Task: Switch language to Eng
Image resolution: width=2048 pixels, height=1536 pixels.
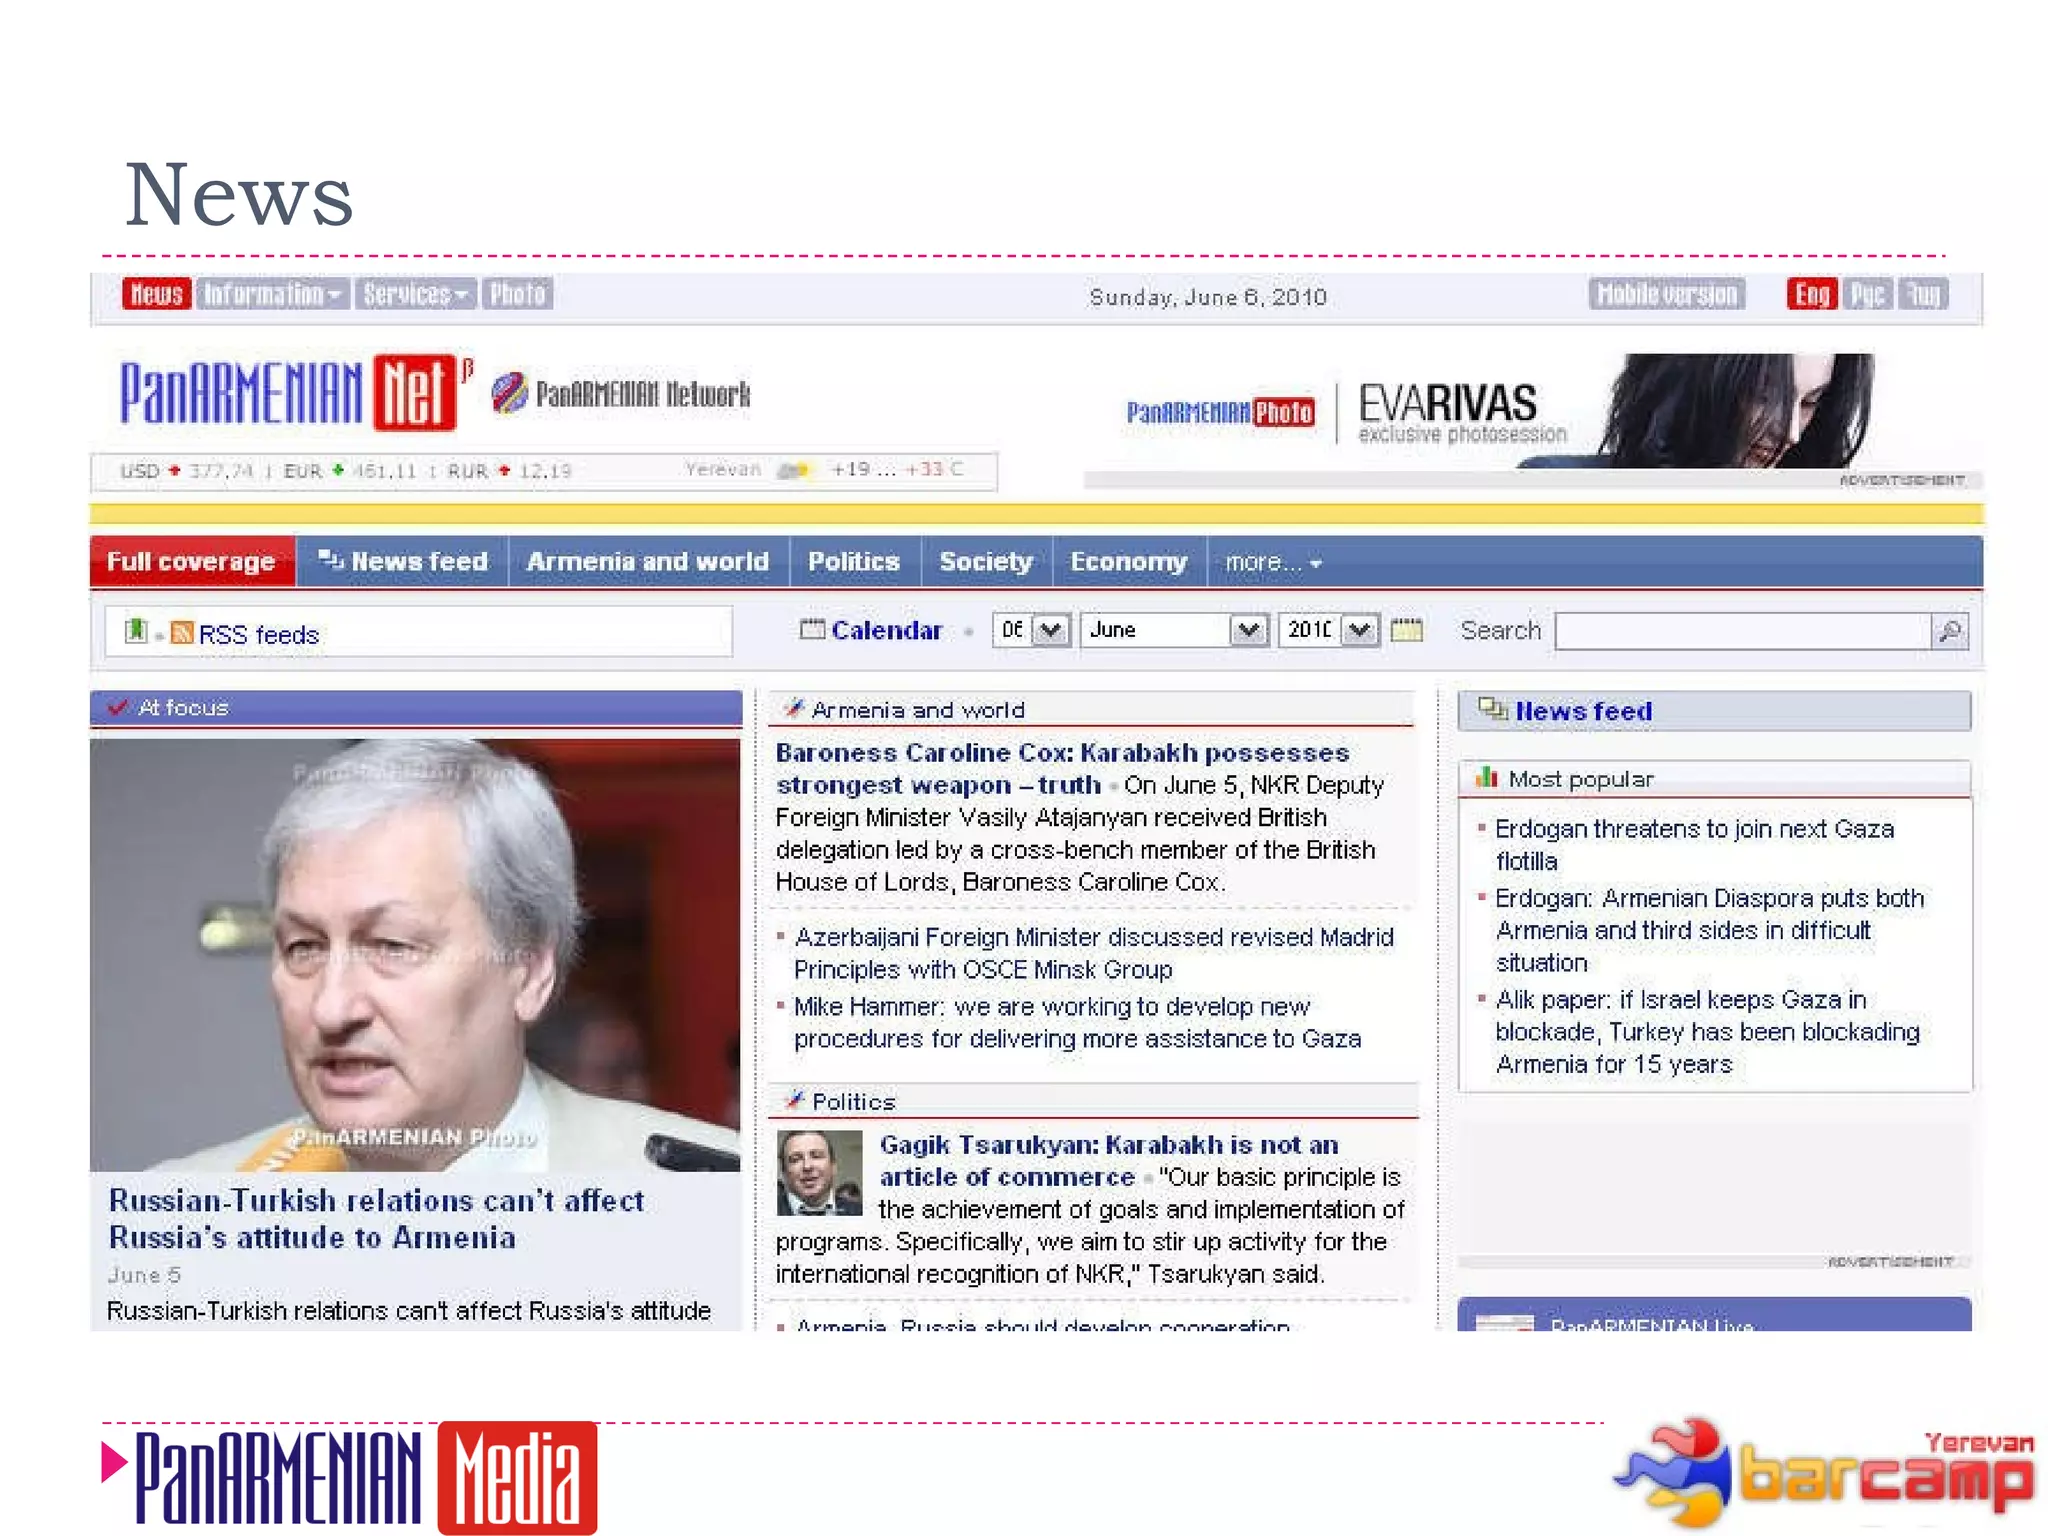Action: click(x=1811, y=294)
